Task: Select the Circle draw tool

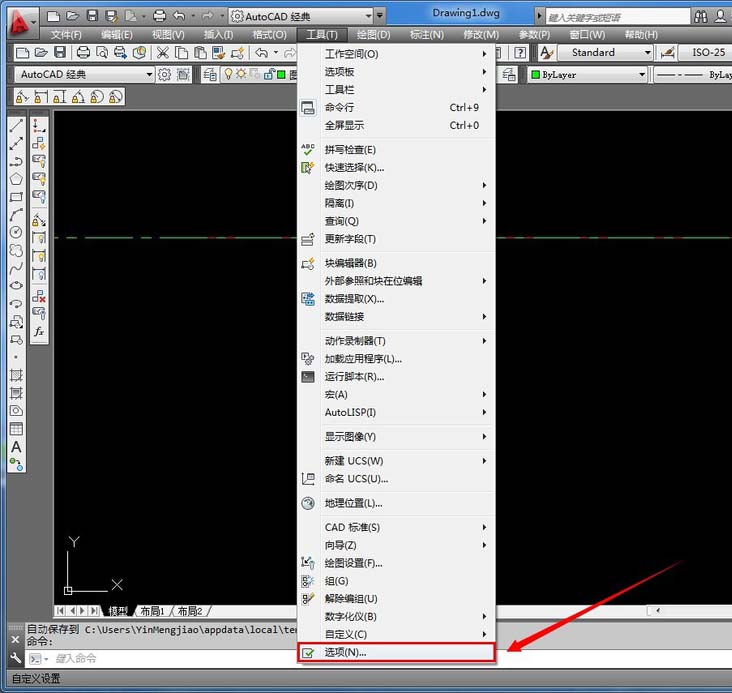Action: 16,232
